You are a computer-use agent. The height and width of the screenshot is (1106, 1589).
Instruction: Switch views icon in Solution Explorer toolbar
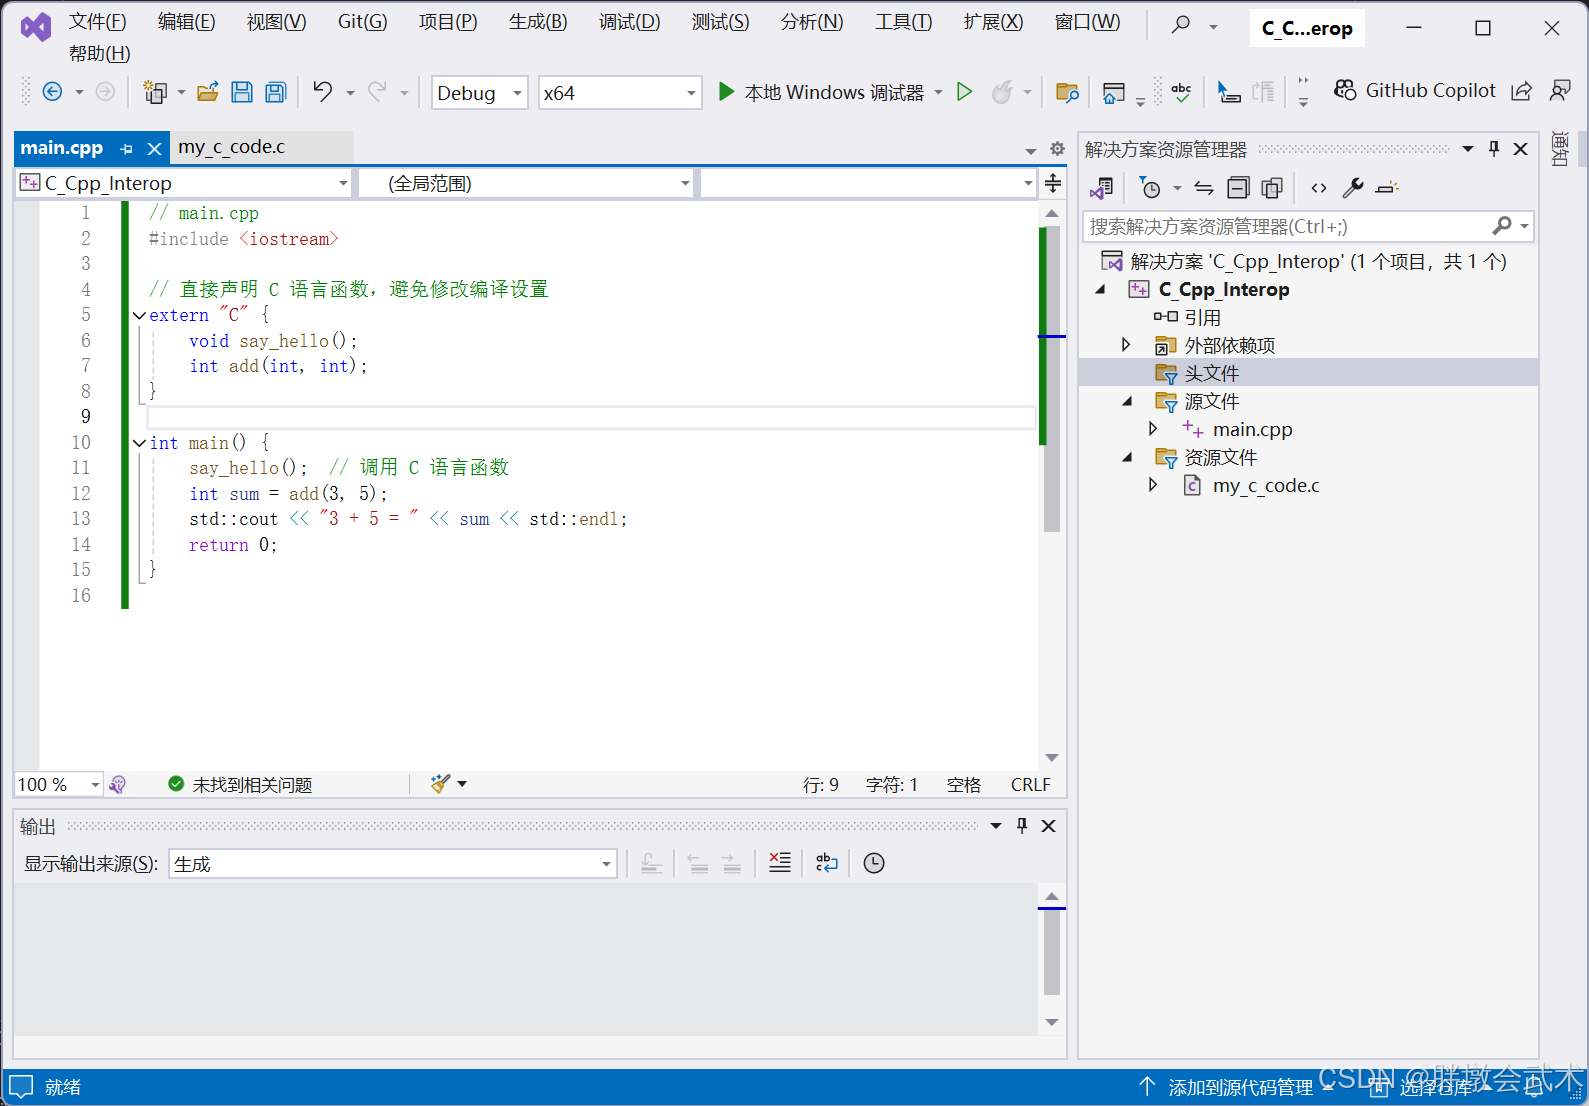(1102, 188)
